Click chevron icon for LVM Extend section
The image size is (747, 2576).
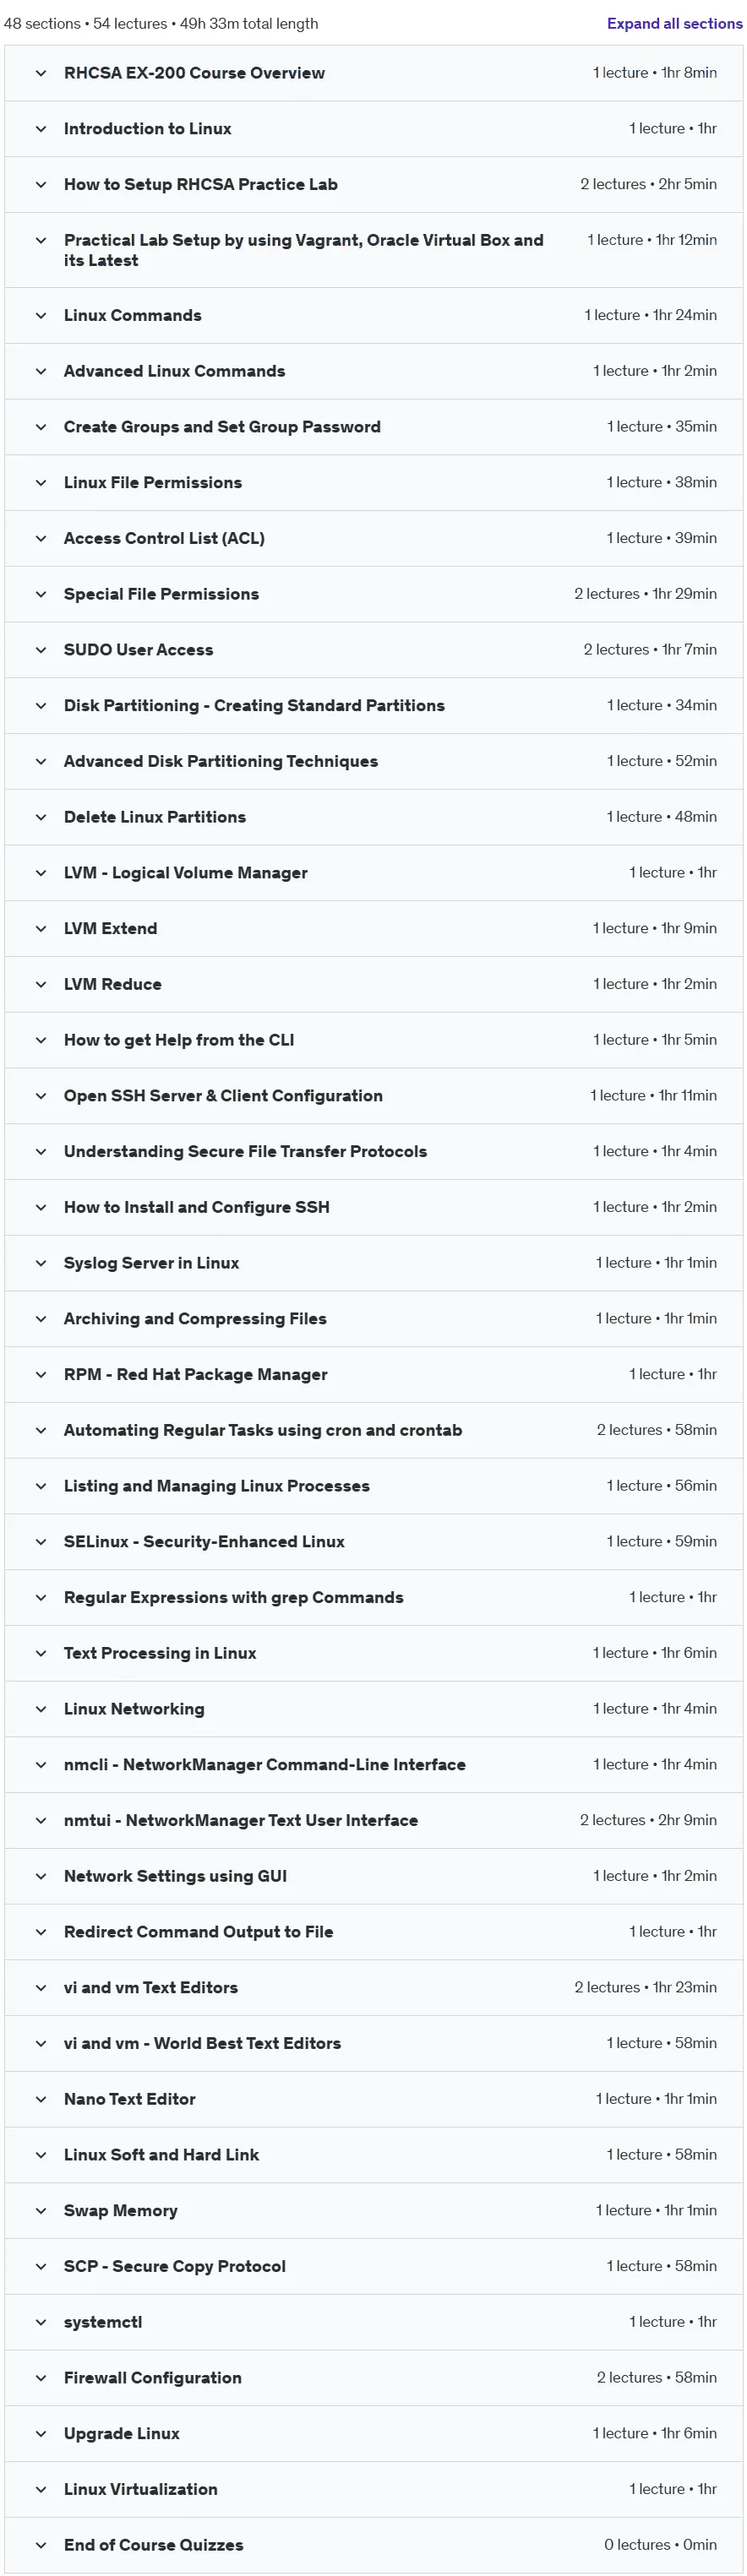[x=41, y=929]
